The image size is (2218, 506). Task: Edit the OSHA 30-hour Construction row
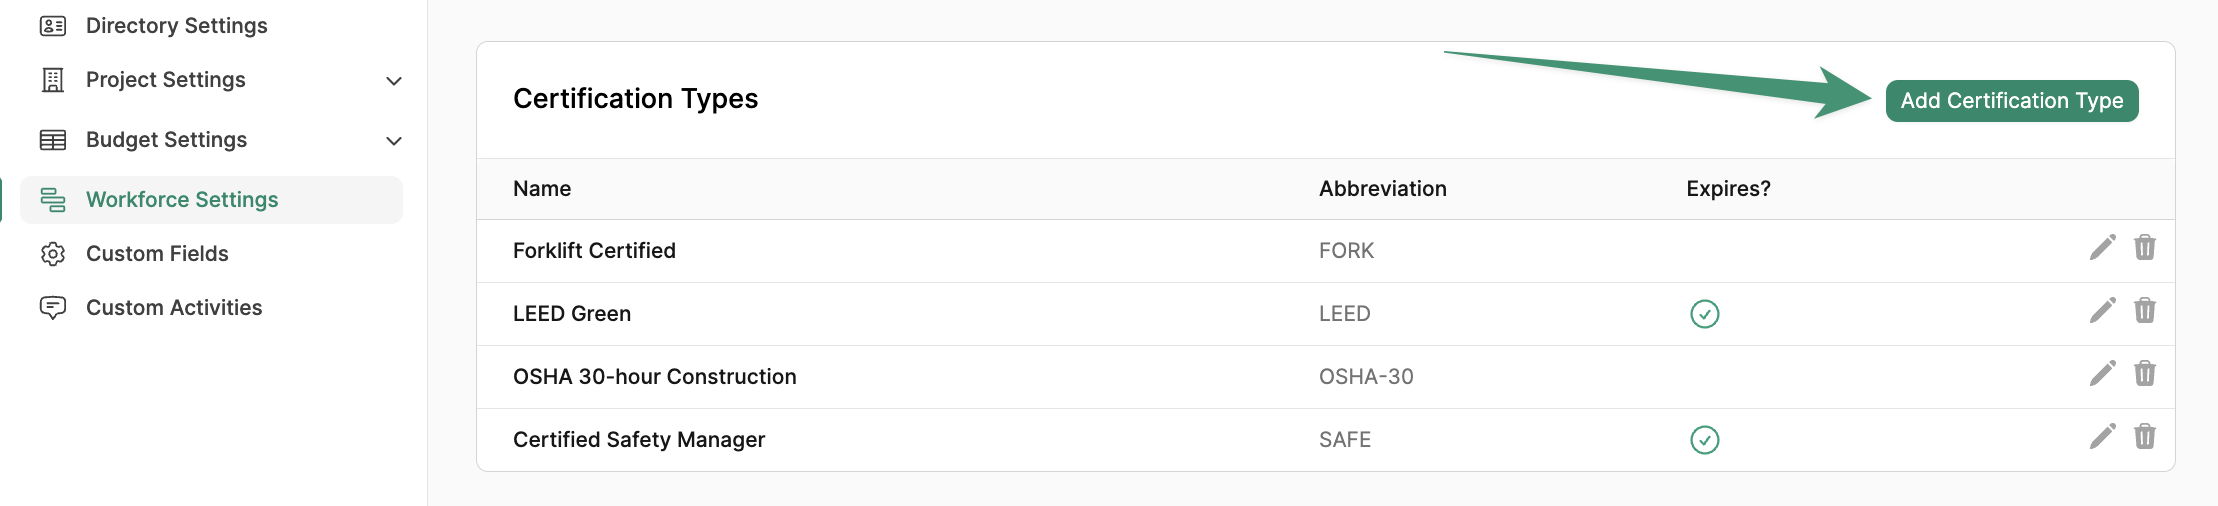click(2102, 373)
